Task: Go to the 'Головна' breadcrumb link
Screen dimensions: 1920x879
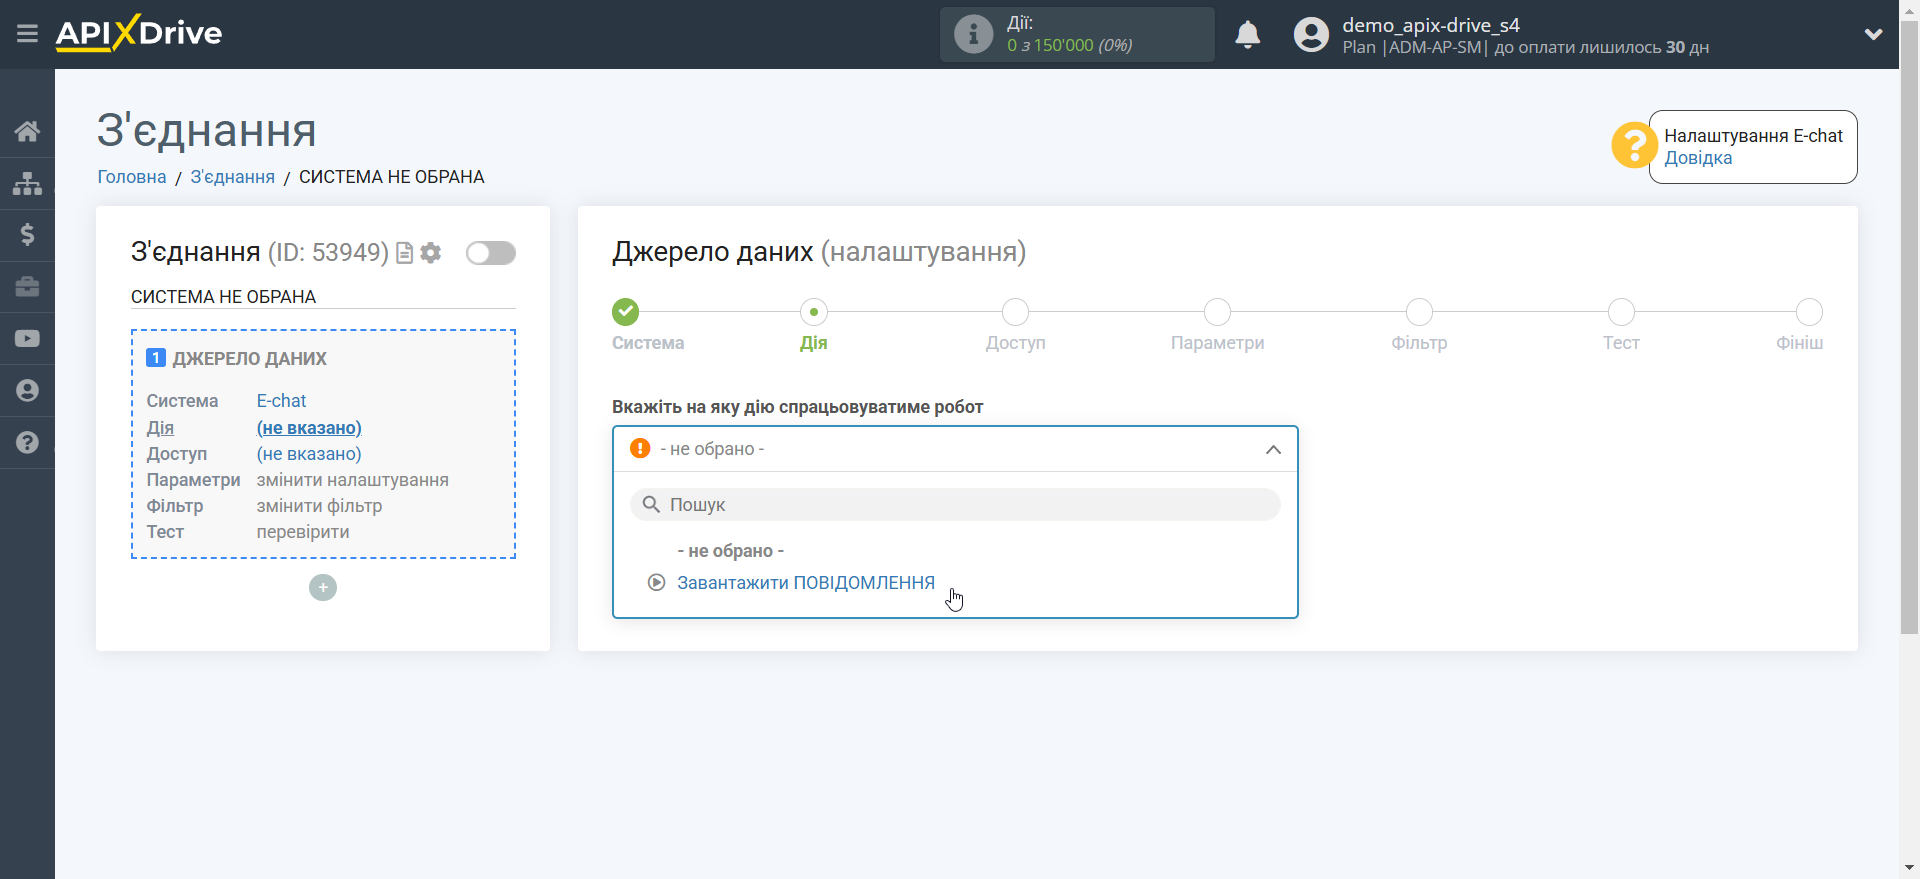Action: tap(132, 177)
